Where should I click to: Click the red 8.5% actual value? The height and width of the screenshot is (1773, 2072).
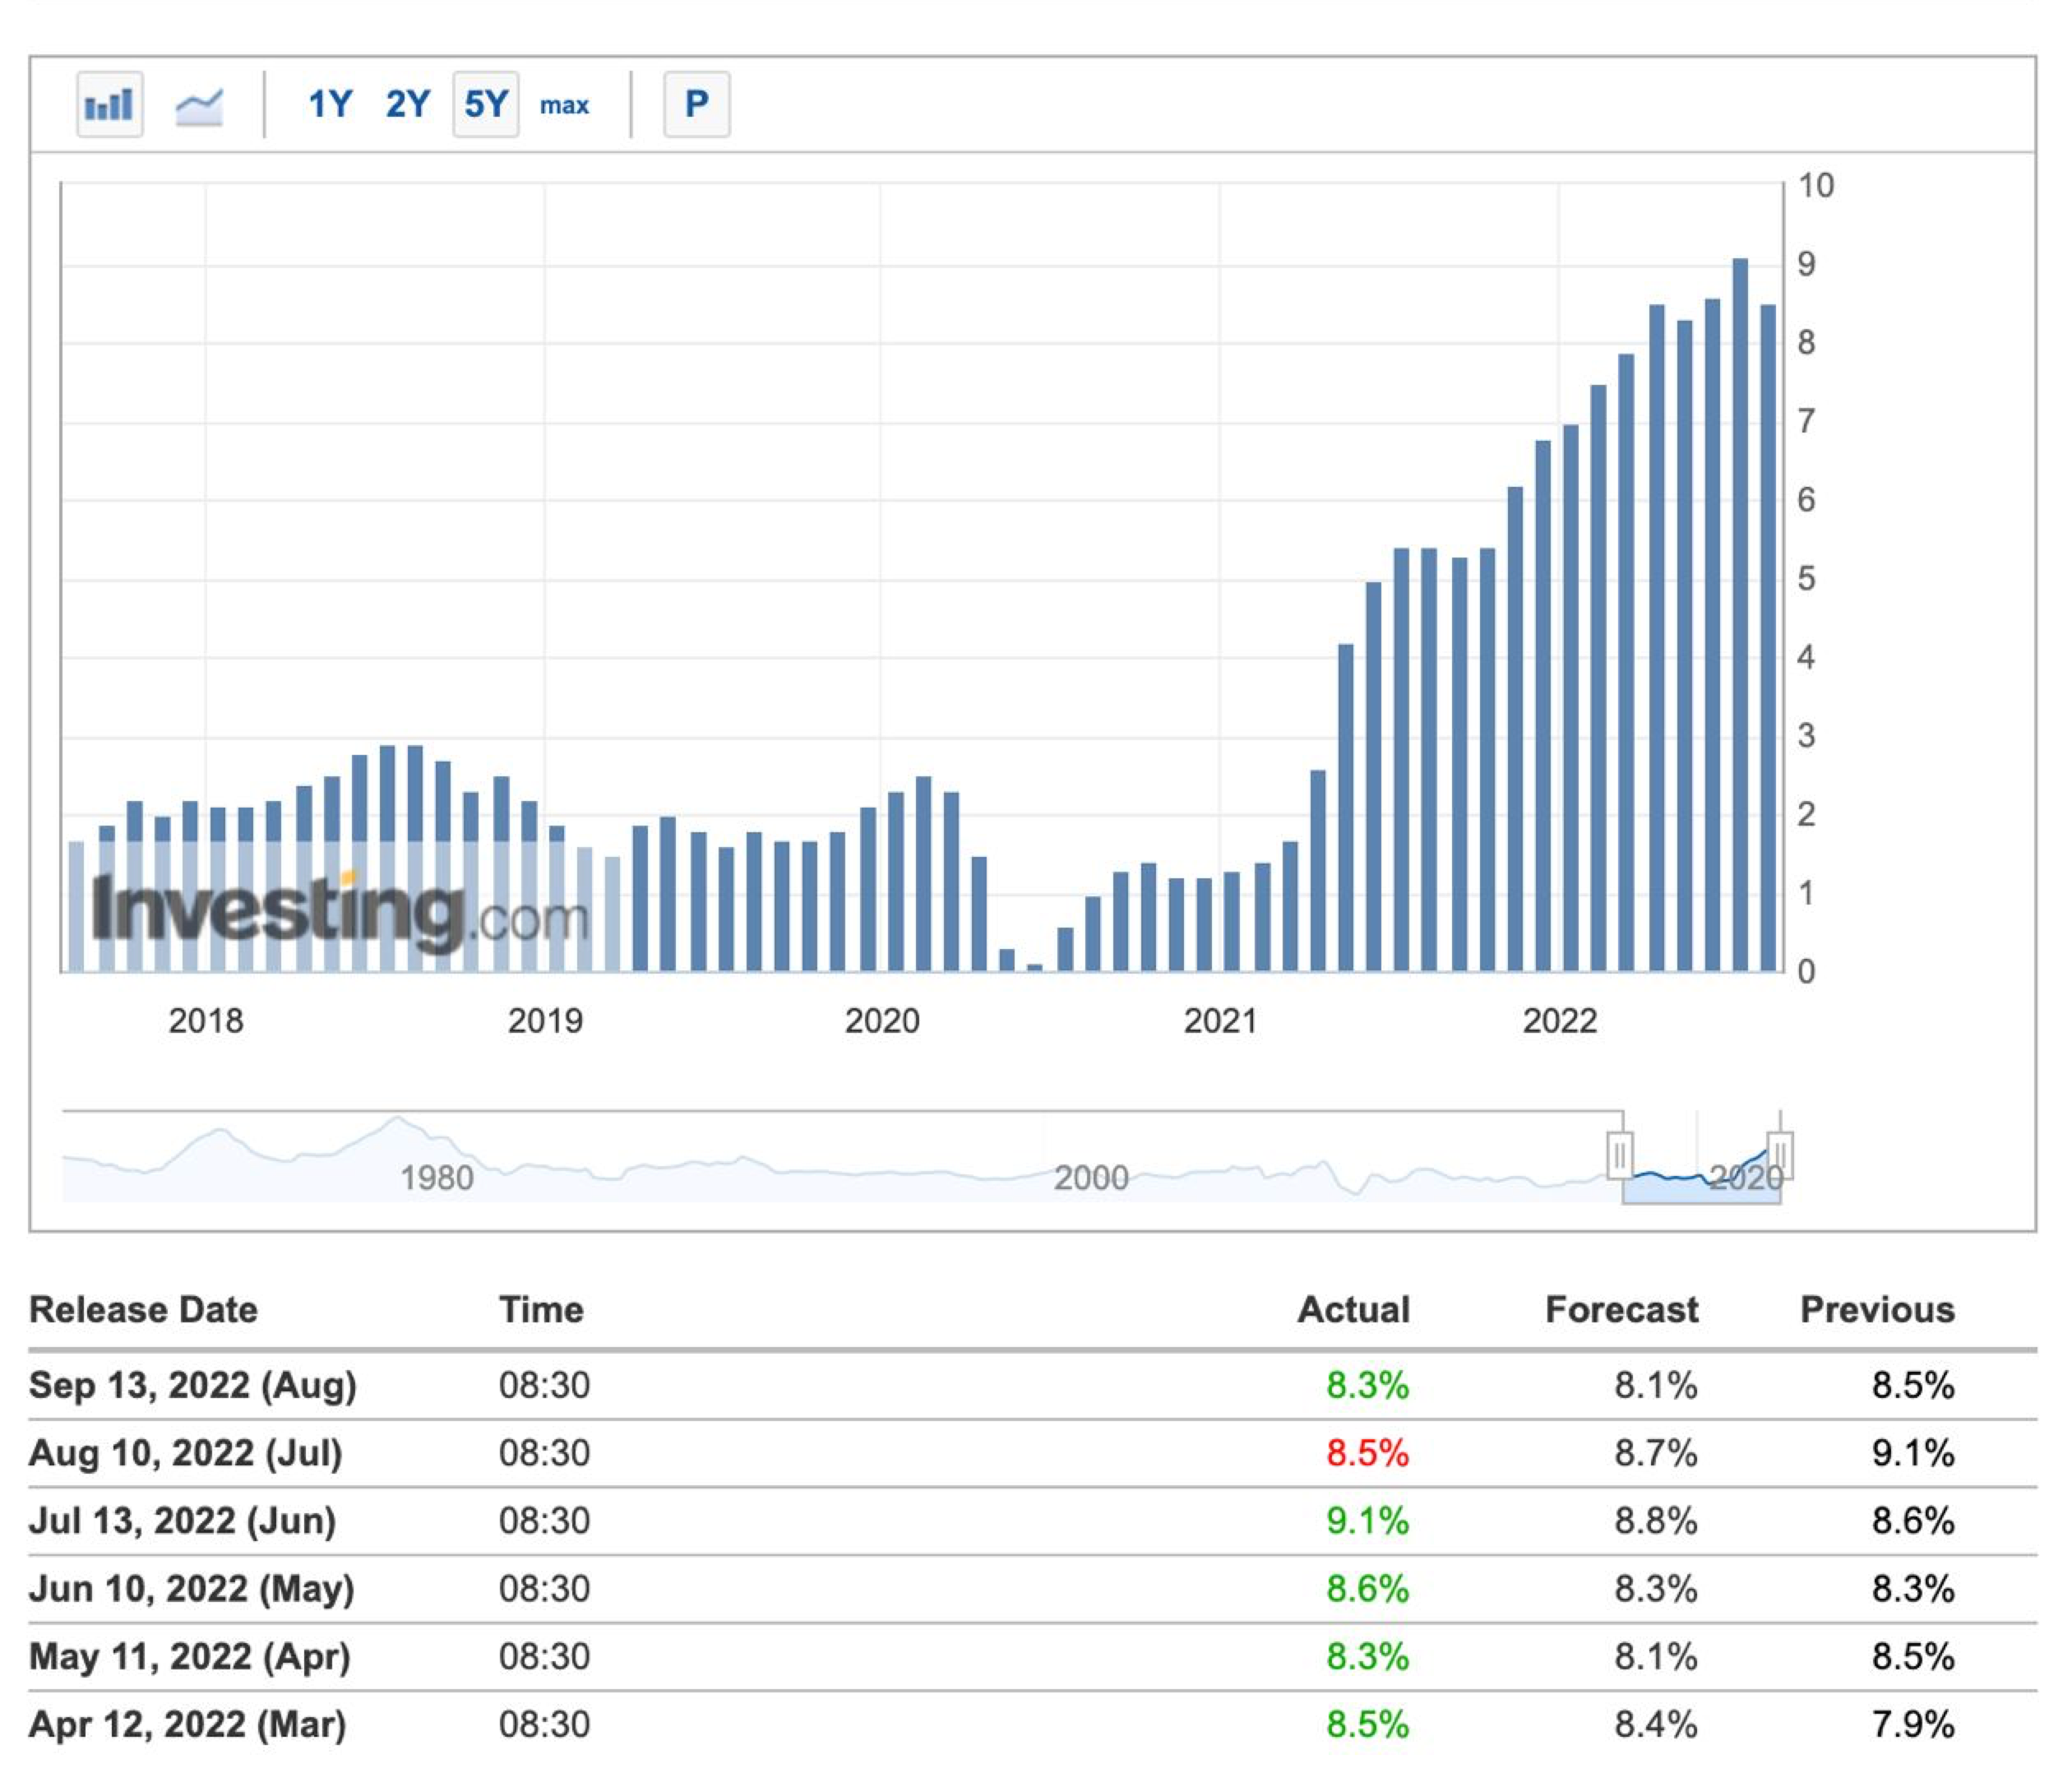coord(1367,1453)
